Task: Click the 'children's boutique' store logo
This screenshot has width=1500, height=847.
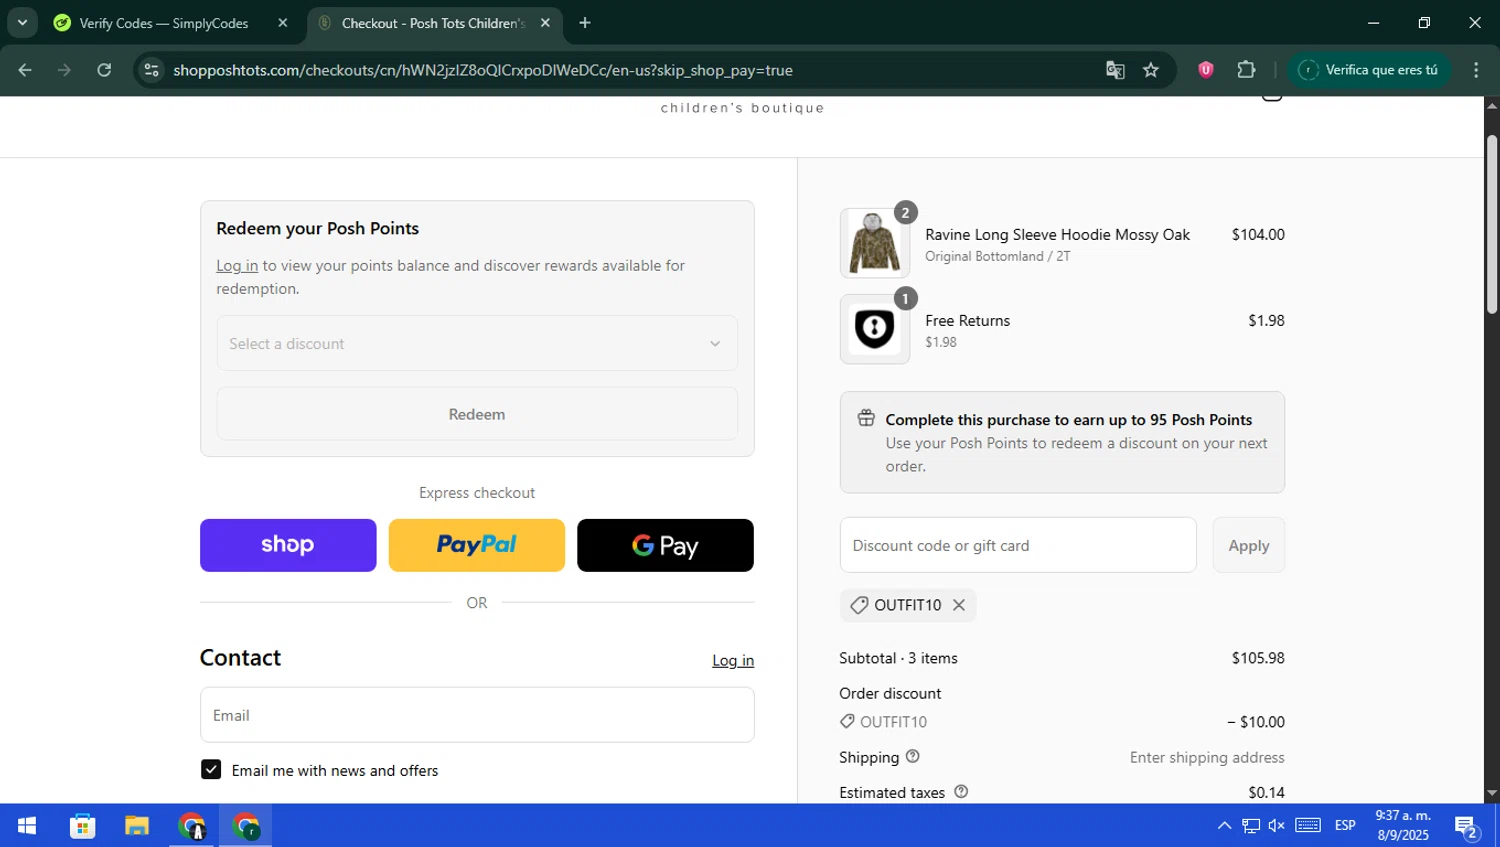Action: coord(743,108)
